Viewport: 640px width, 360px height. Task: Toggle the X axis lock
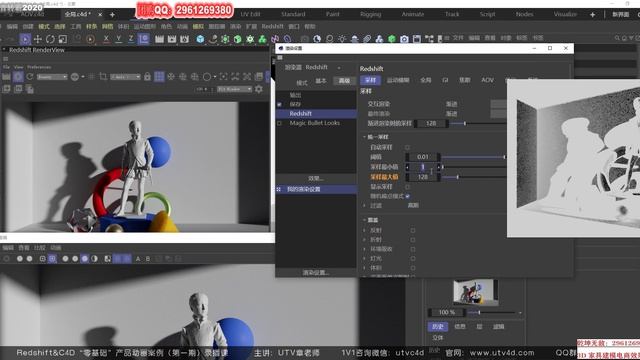(x=106, y=39)
